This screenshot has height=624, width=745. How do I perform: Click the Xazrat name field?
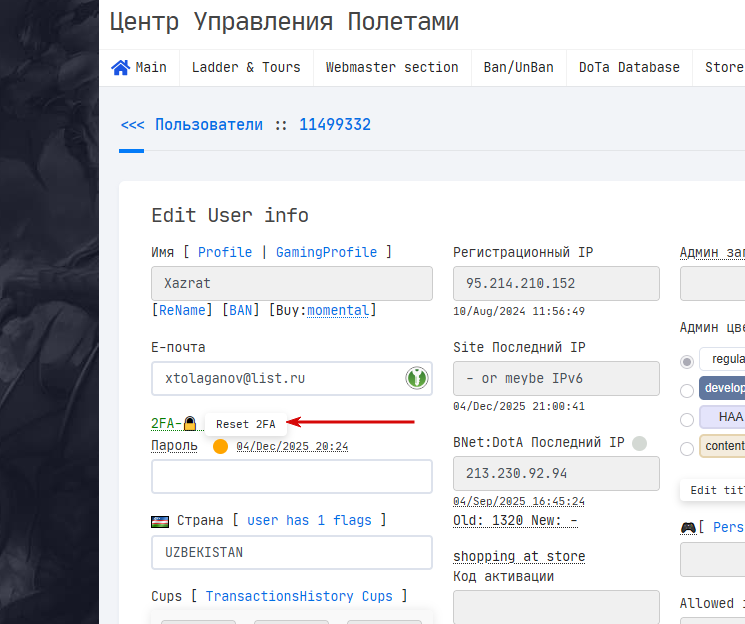click(292, 283)
